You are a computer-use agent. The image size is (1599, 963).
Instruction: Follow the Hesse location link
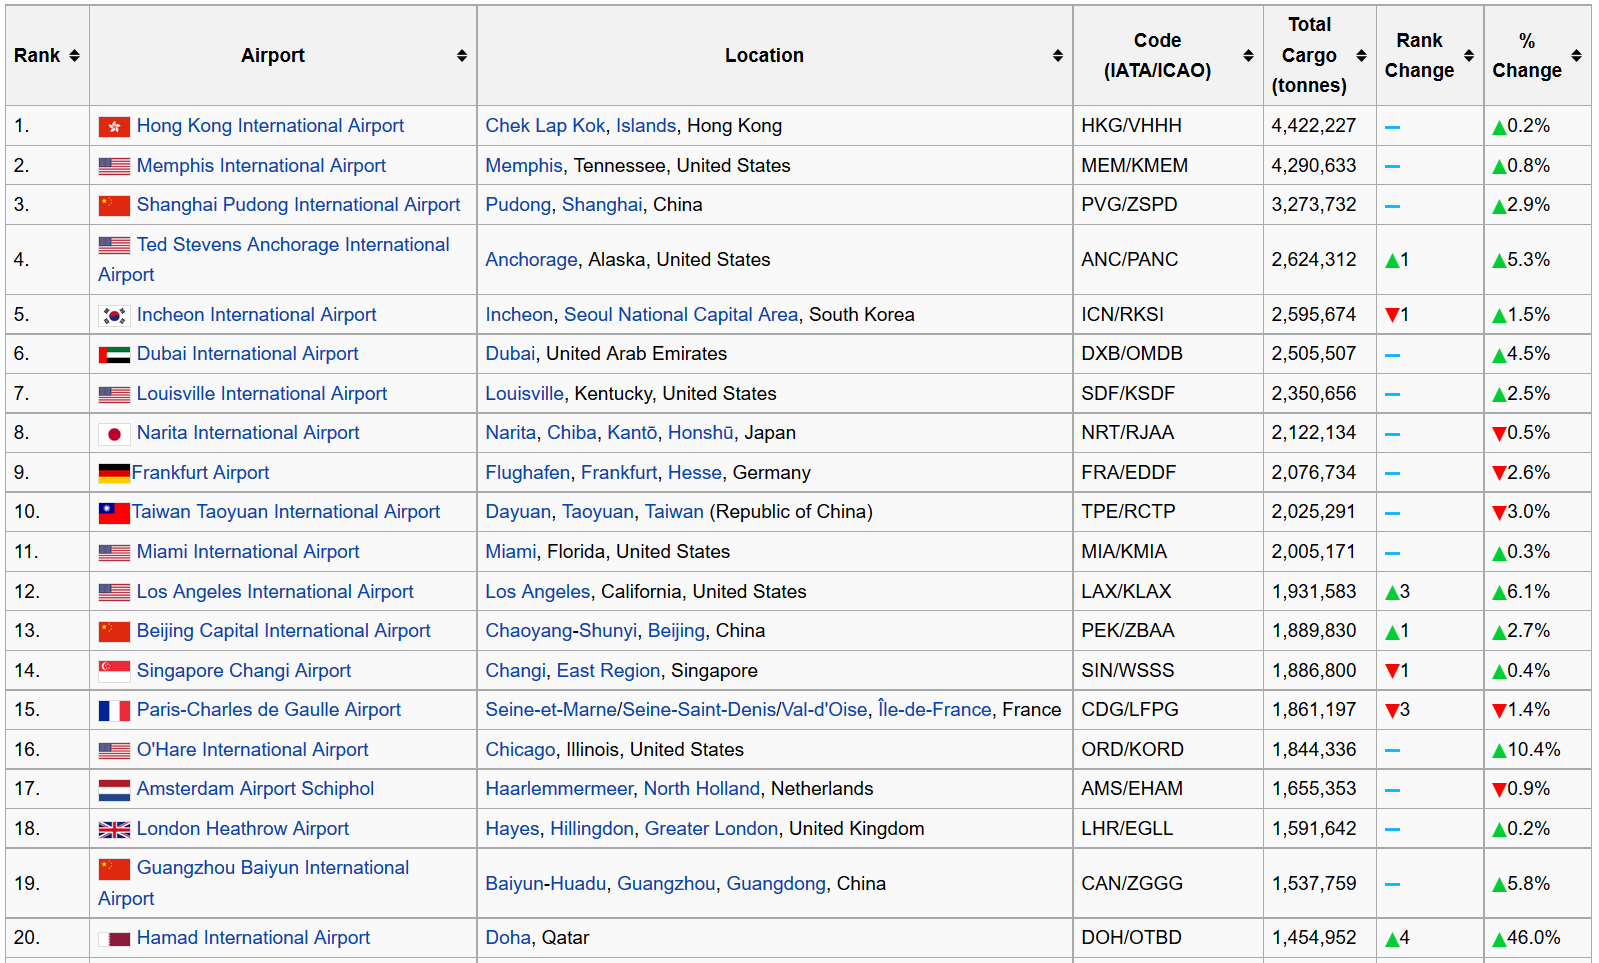pyautogui.click(x=694, y=473)
